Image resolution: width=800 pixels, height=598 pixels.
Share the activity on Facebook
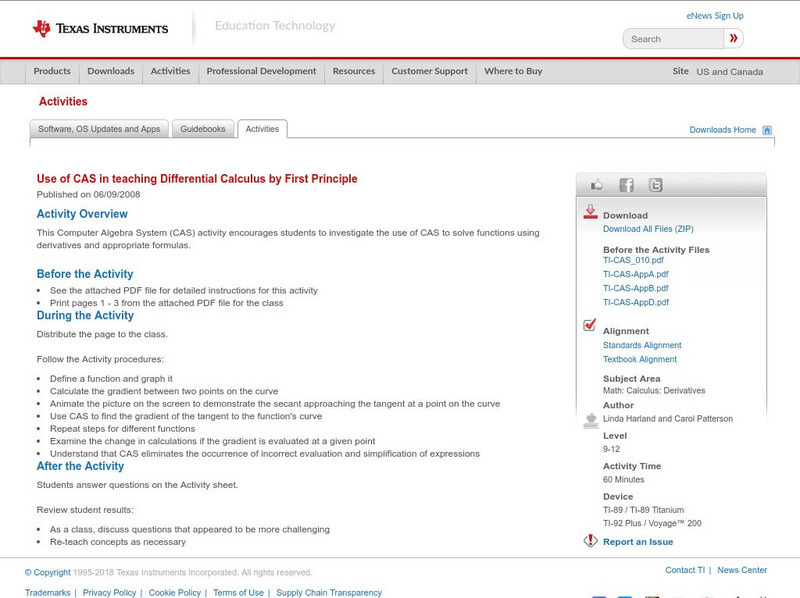[x=626, y=185]
